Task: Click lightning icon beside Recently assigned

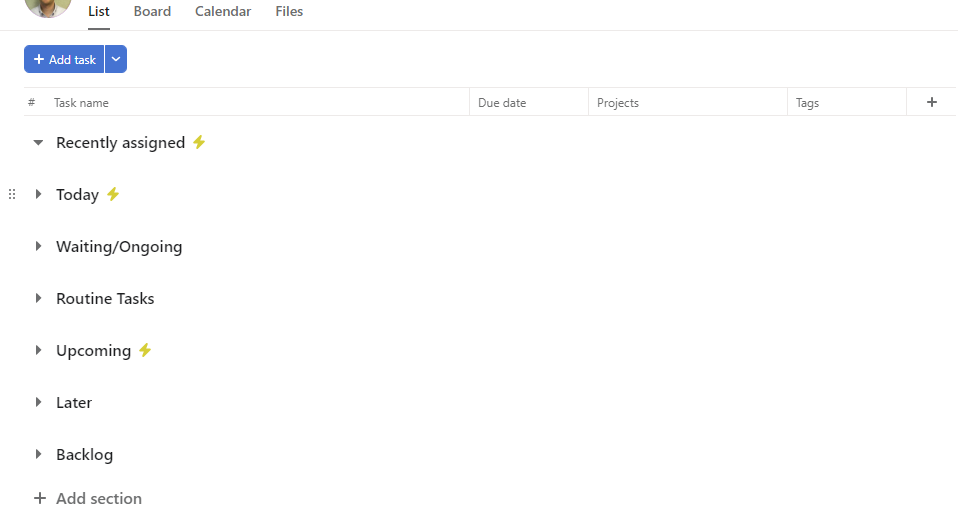Action: (x=199, y=142)
